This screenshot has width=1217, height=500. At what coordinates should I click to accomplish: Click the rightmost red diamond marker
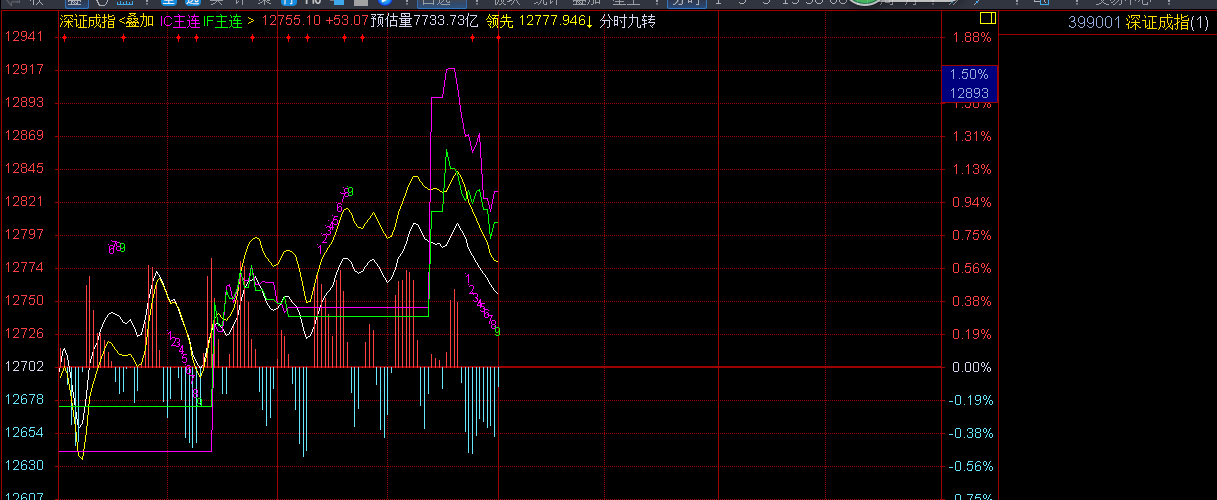[498, 38]
